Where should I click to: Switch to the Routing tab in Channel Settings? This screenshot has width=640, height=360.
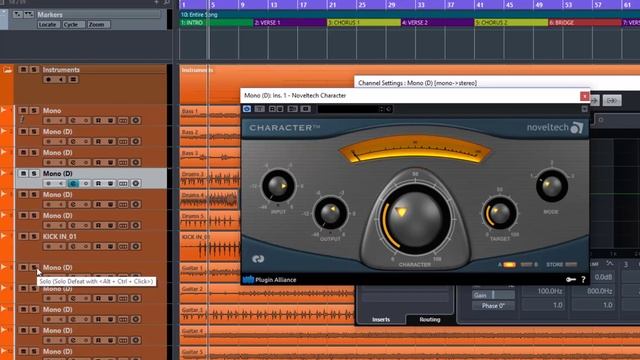430,320
